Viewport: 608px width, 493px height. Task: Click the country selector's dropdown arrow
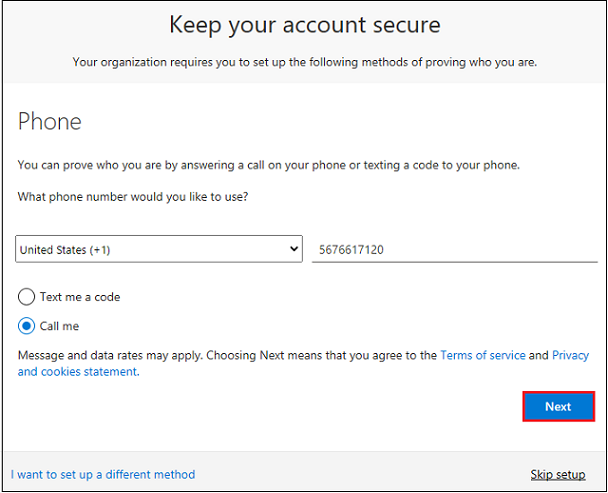(293, 250)
